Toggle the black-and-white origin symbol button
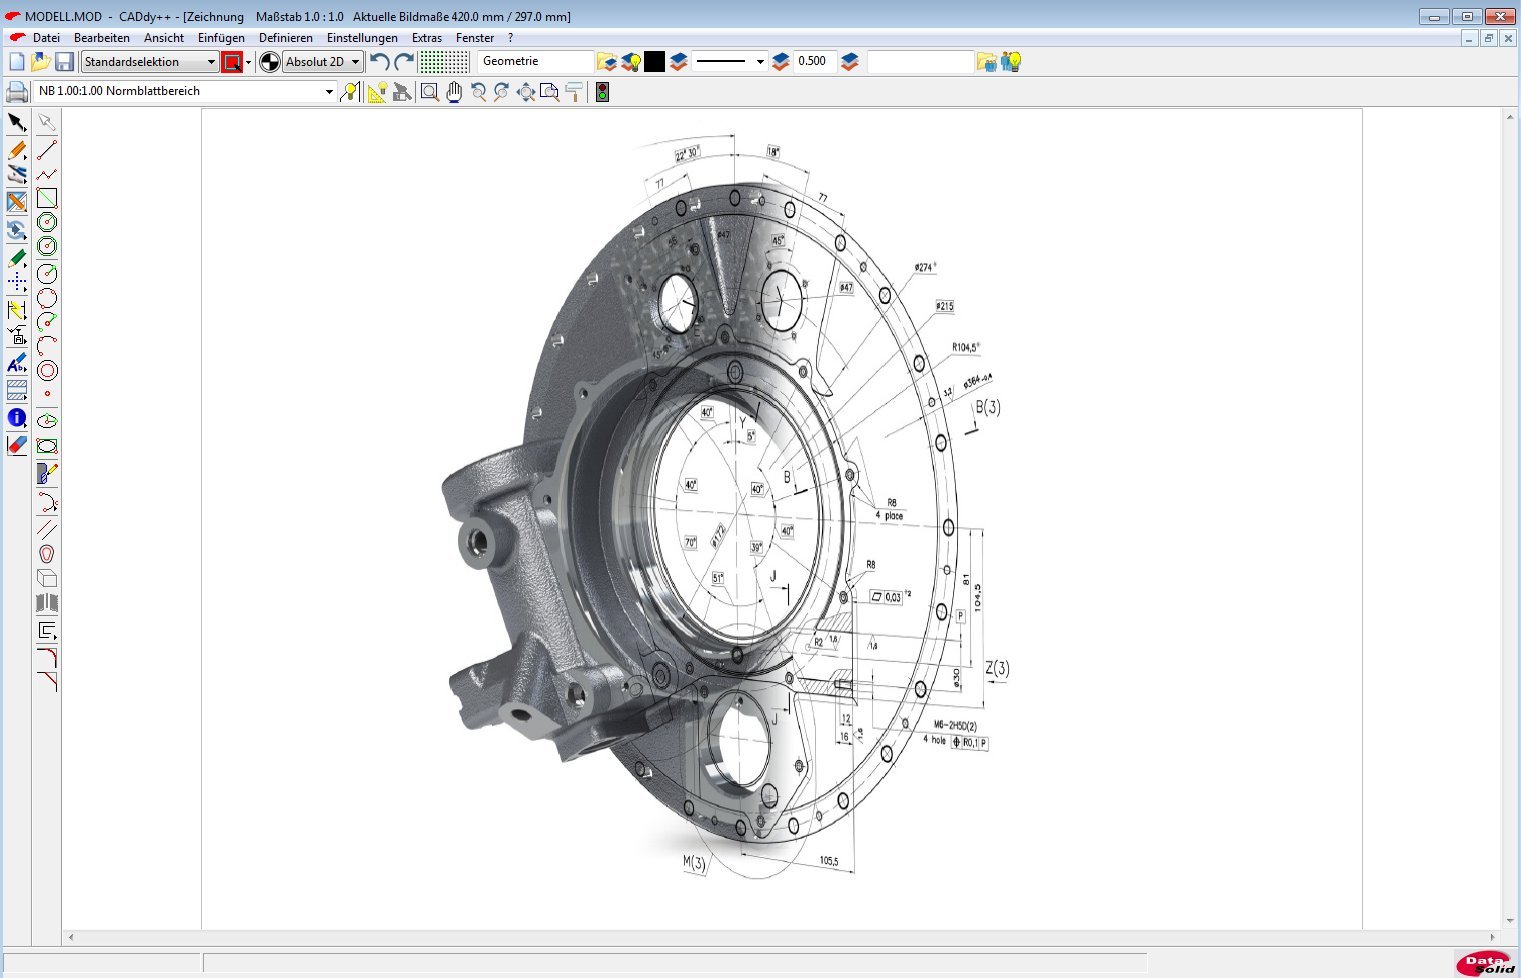The image size is (1521, 978). coord(269,62)
